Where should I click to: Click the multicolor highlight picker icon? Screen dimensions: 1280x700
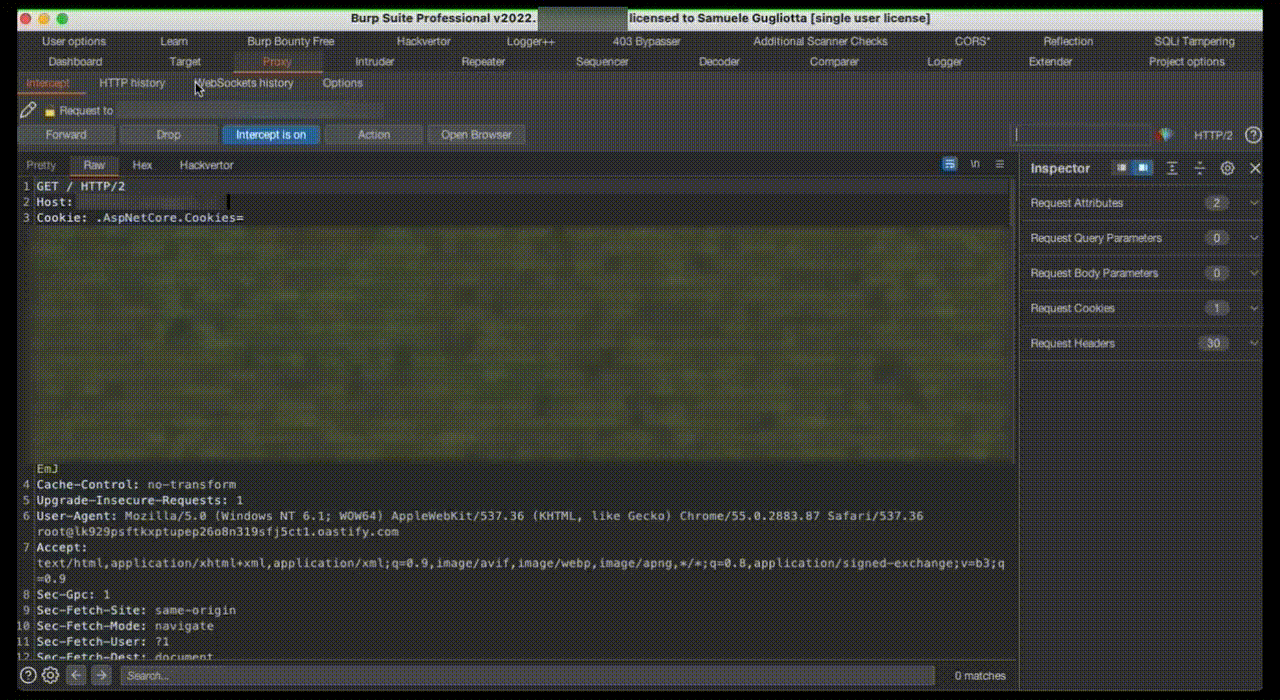(1165, 135)
